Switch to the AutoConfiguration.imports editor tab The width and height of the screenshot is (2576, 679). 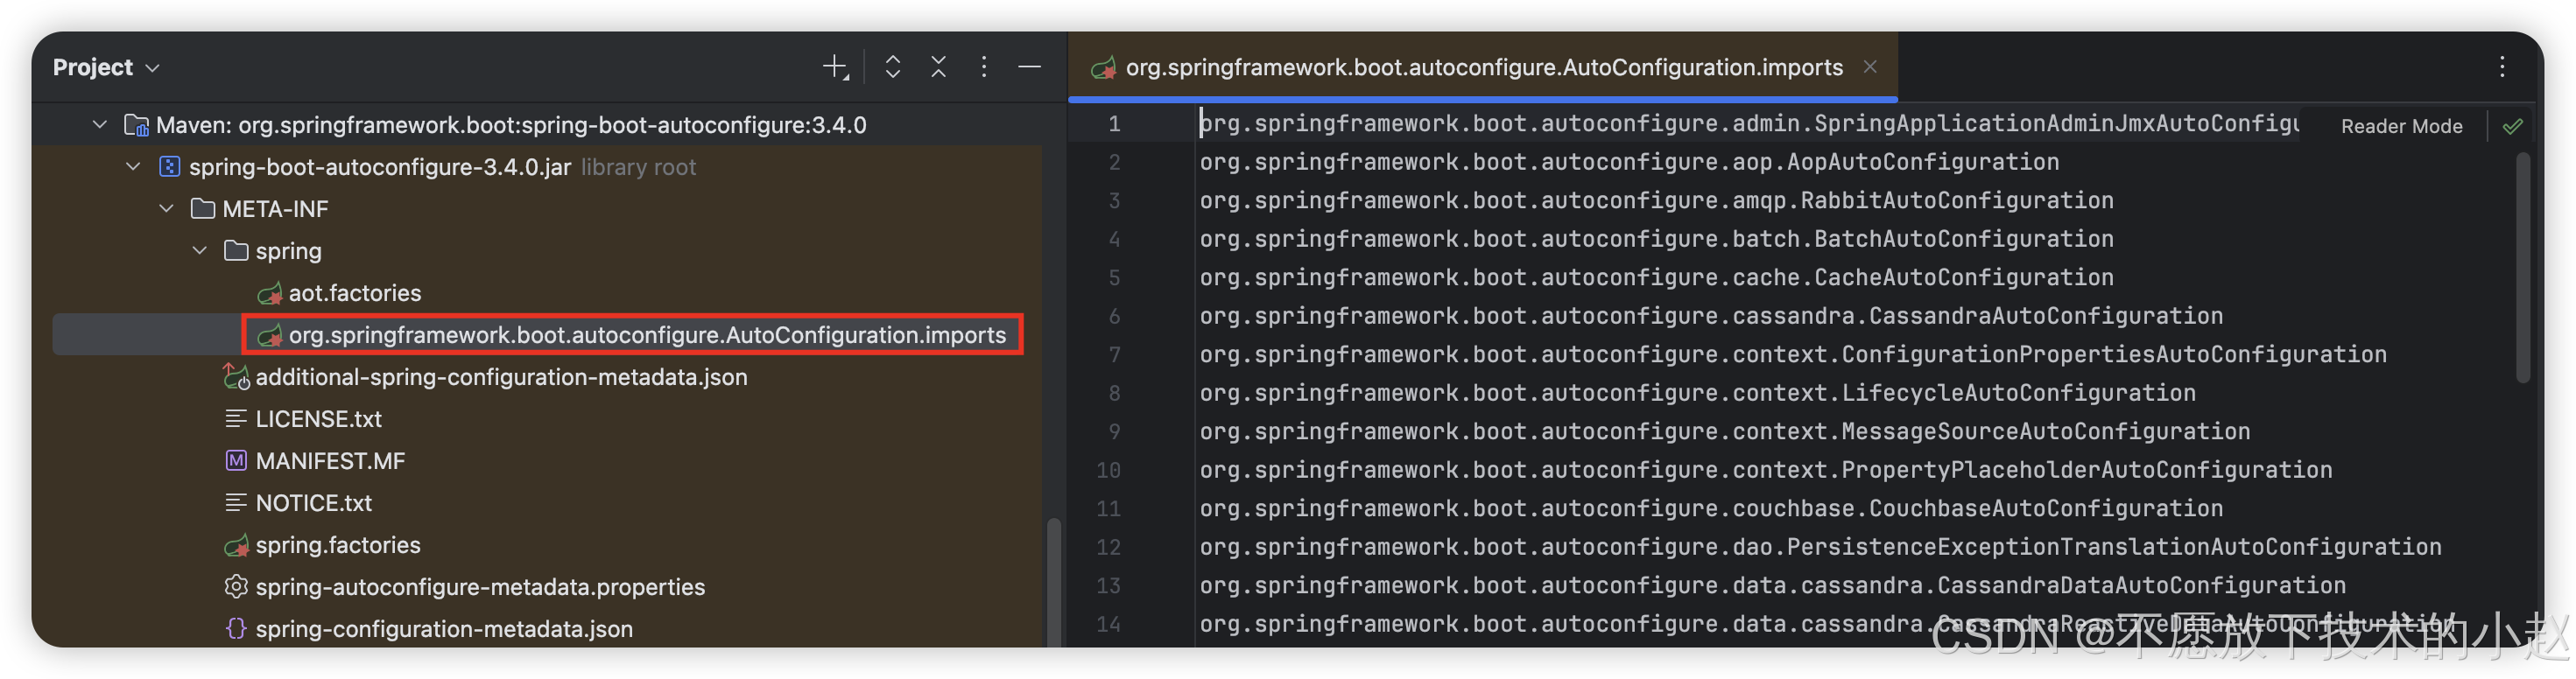coord(1484,67)
